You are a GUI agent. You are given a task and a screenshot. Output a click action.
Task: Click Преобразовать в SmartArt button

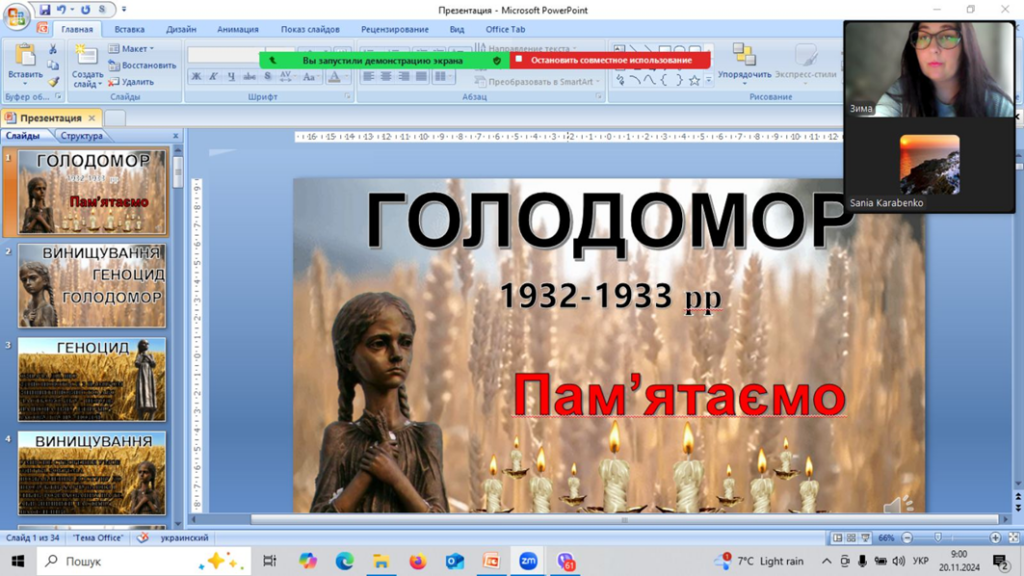coord(537,82)
